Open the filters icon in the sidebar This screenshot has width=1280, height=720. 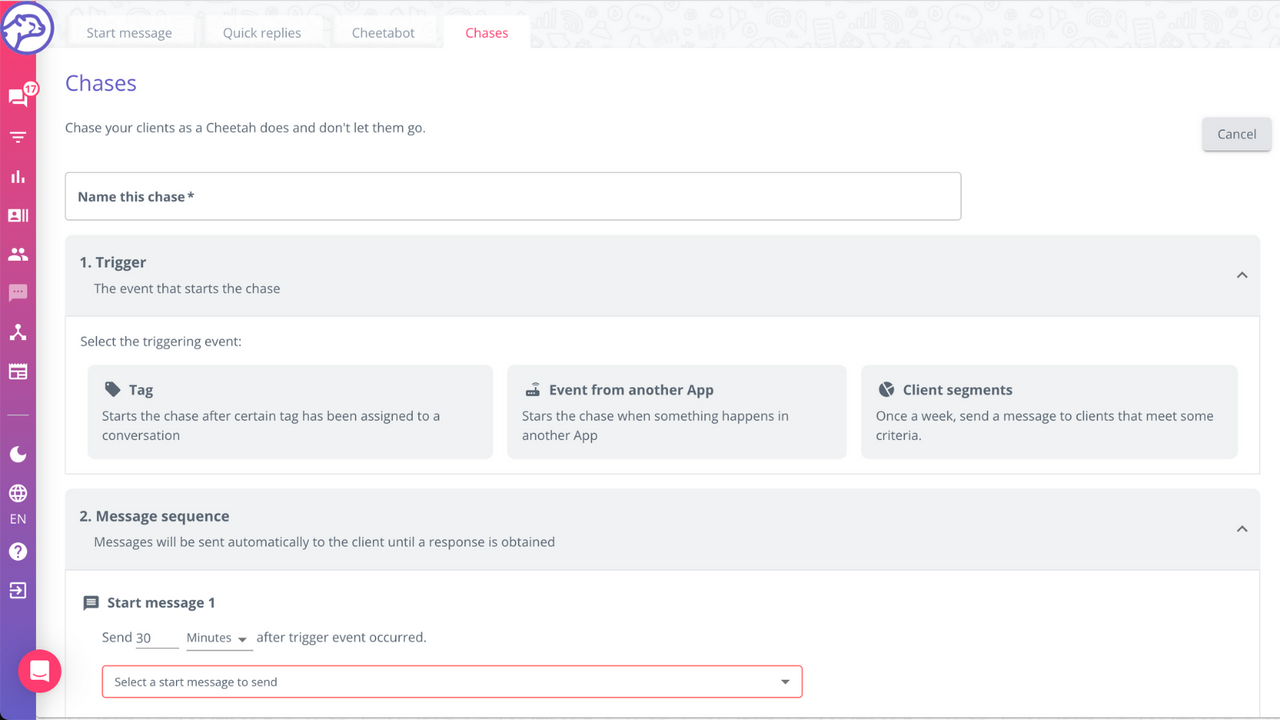click(18, 137)
